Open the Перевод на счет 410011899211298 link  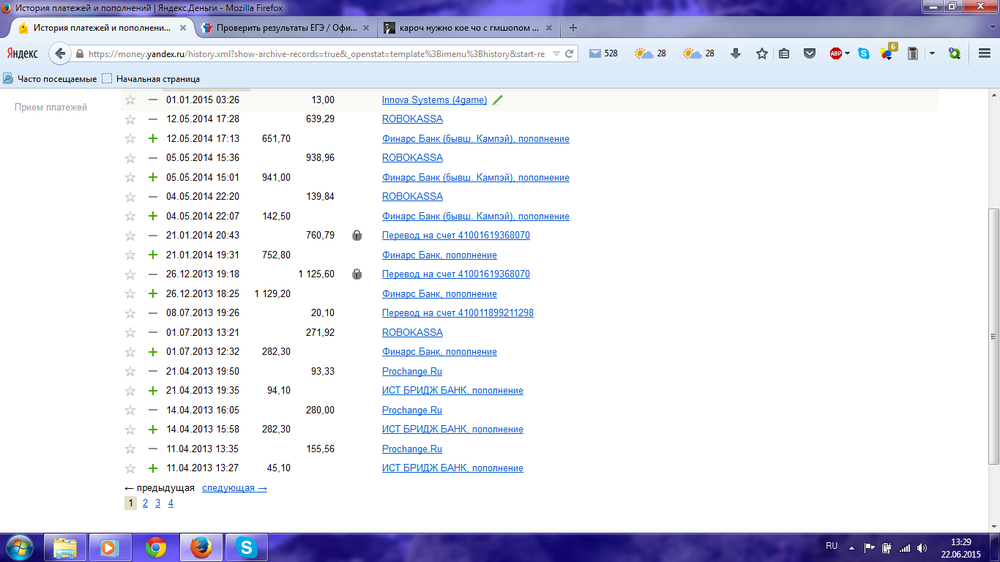click(x=457, y=313)
